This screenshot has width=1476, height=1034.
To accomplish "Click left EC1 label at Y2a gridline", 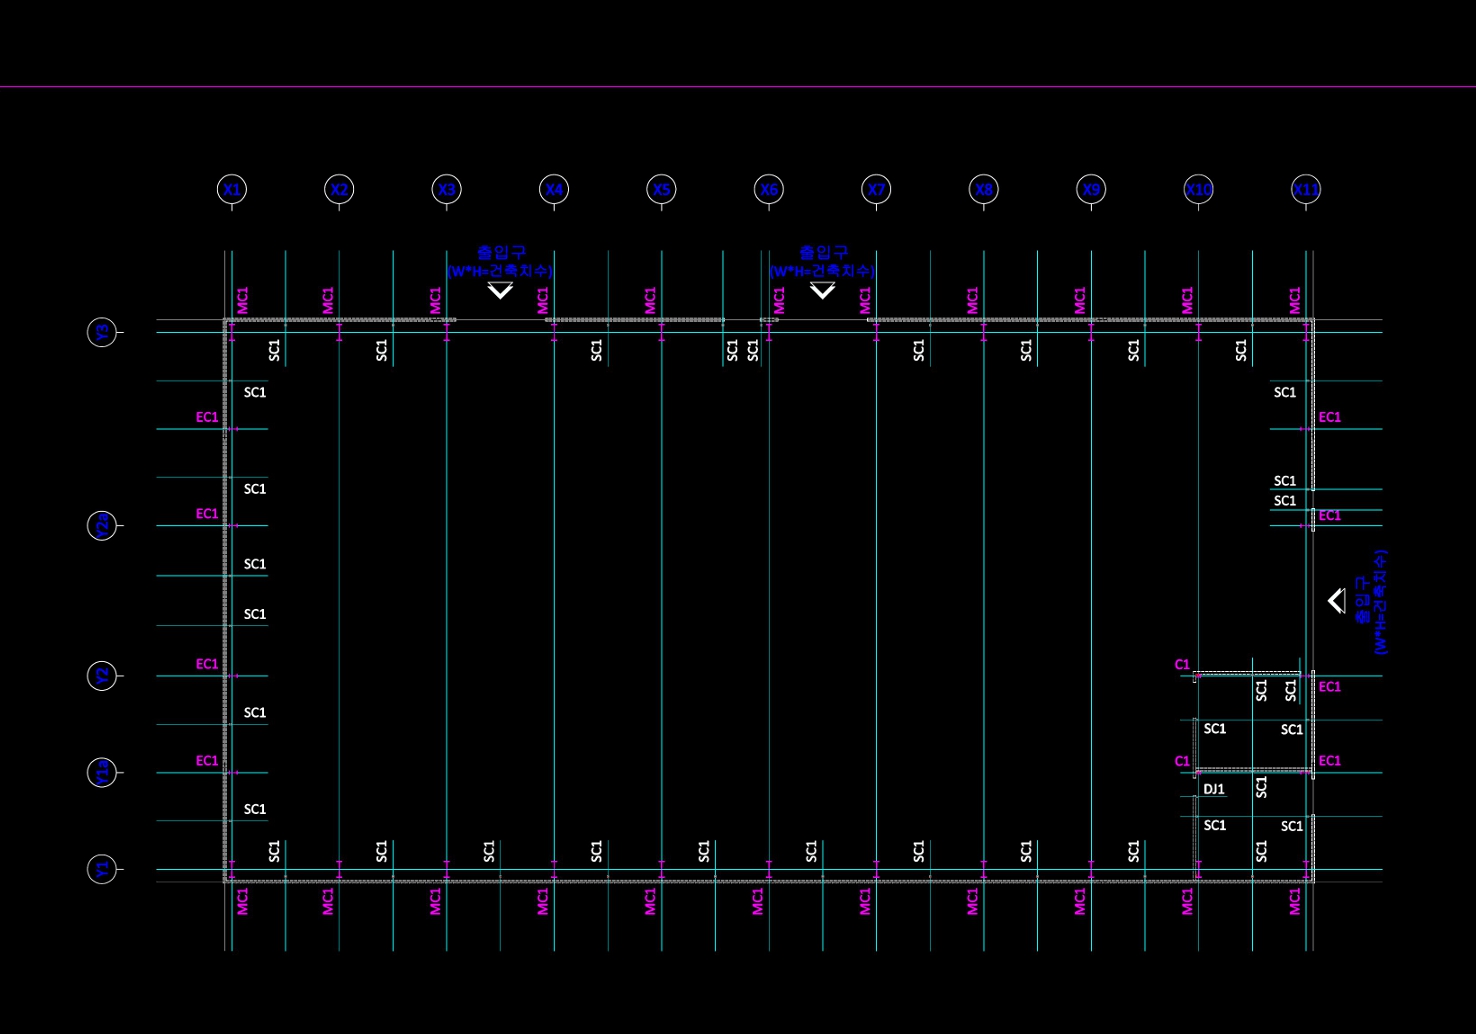I will (x=207, y=513).
